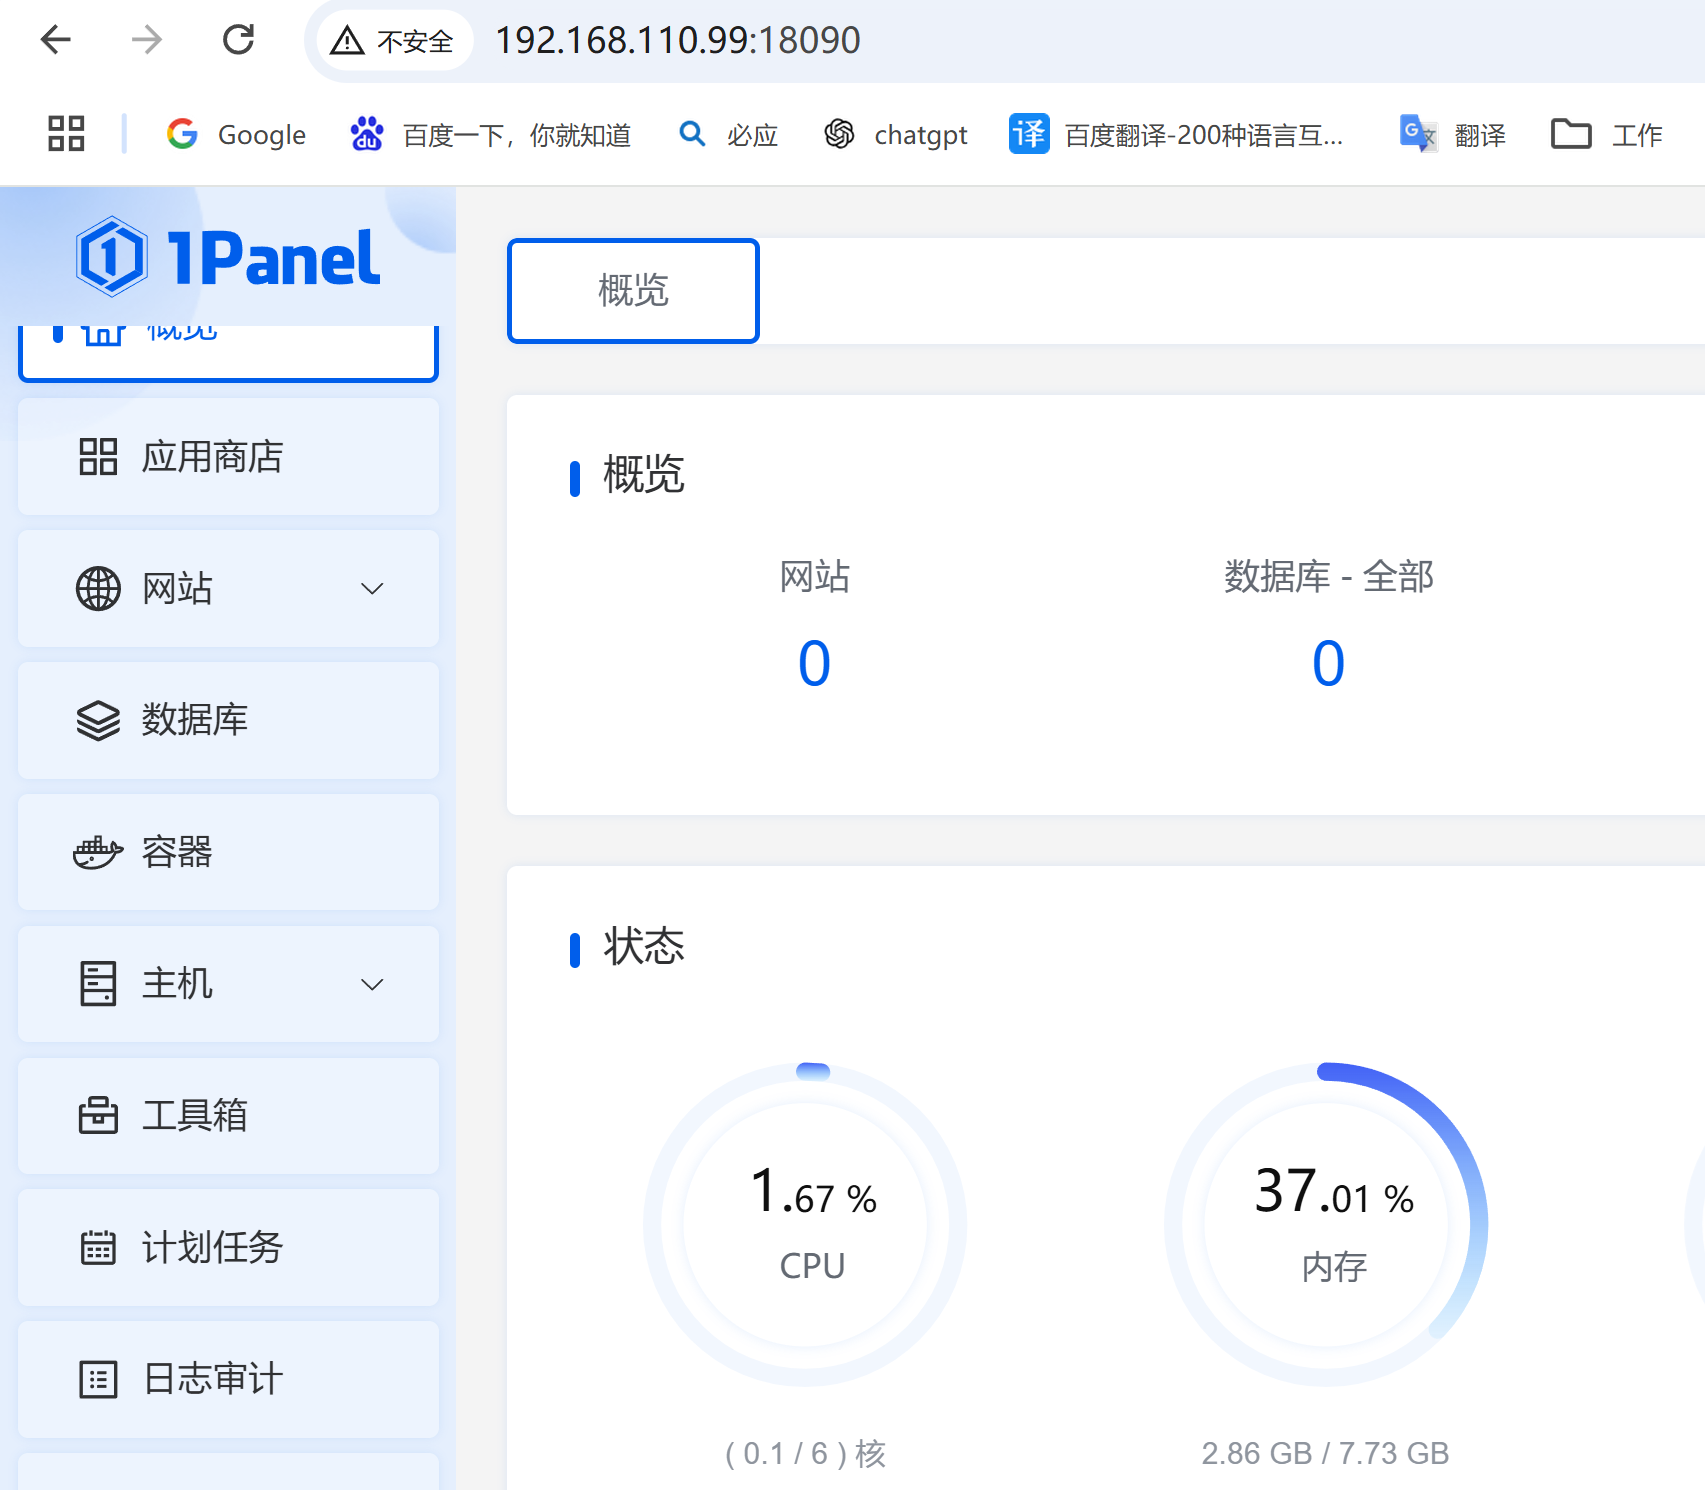The height and width of the screenshot is (1490, 1705).
Task: Click the 数据库 - 全部 label
Action: pyautogui.click(x=1328, y=577)
